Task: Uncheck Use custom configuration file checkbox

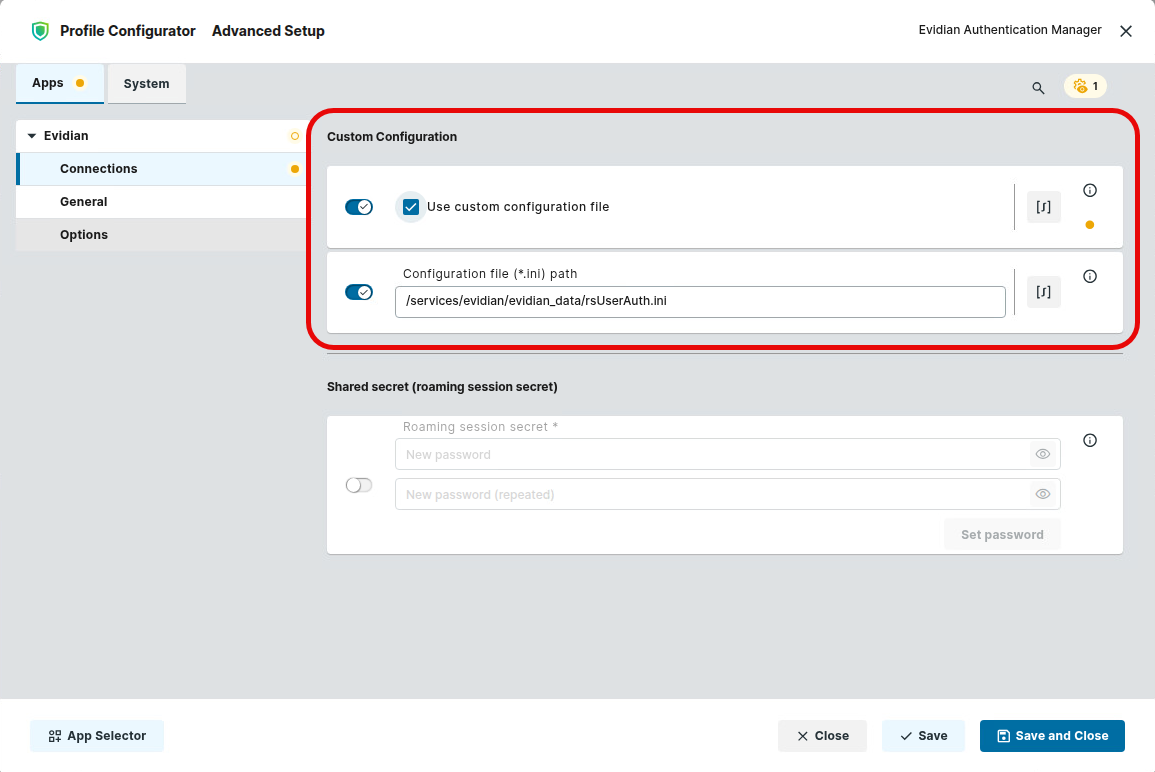Action: (411, 207)
